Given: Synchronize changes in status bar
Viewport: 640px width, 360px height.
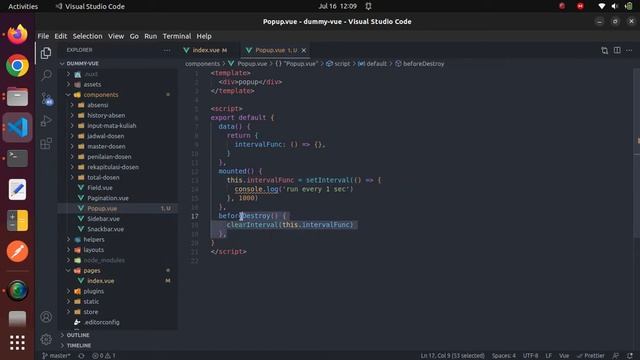Looking at the screenshot, I should point(81,356).
